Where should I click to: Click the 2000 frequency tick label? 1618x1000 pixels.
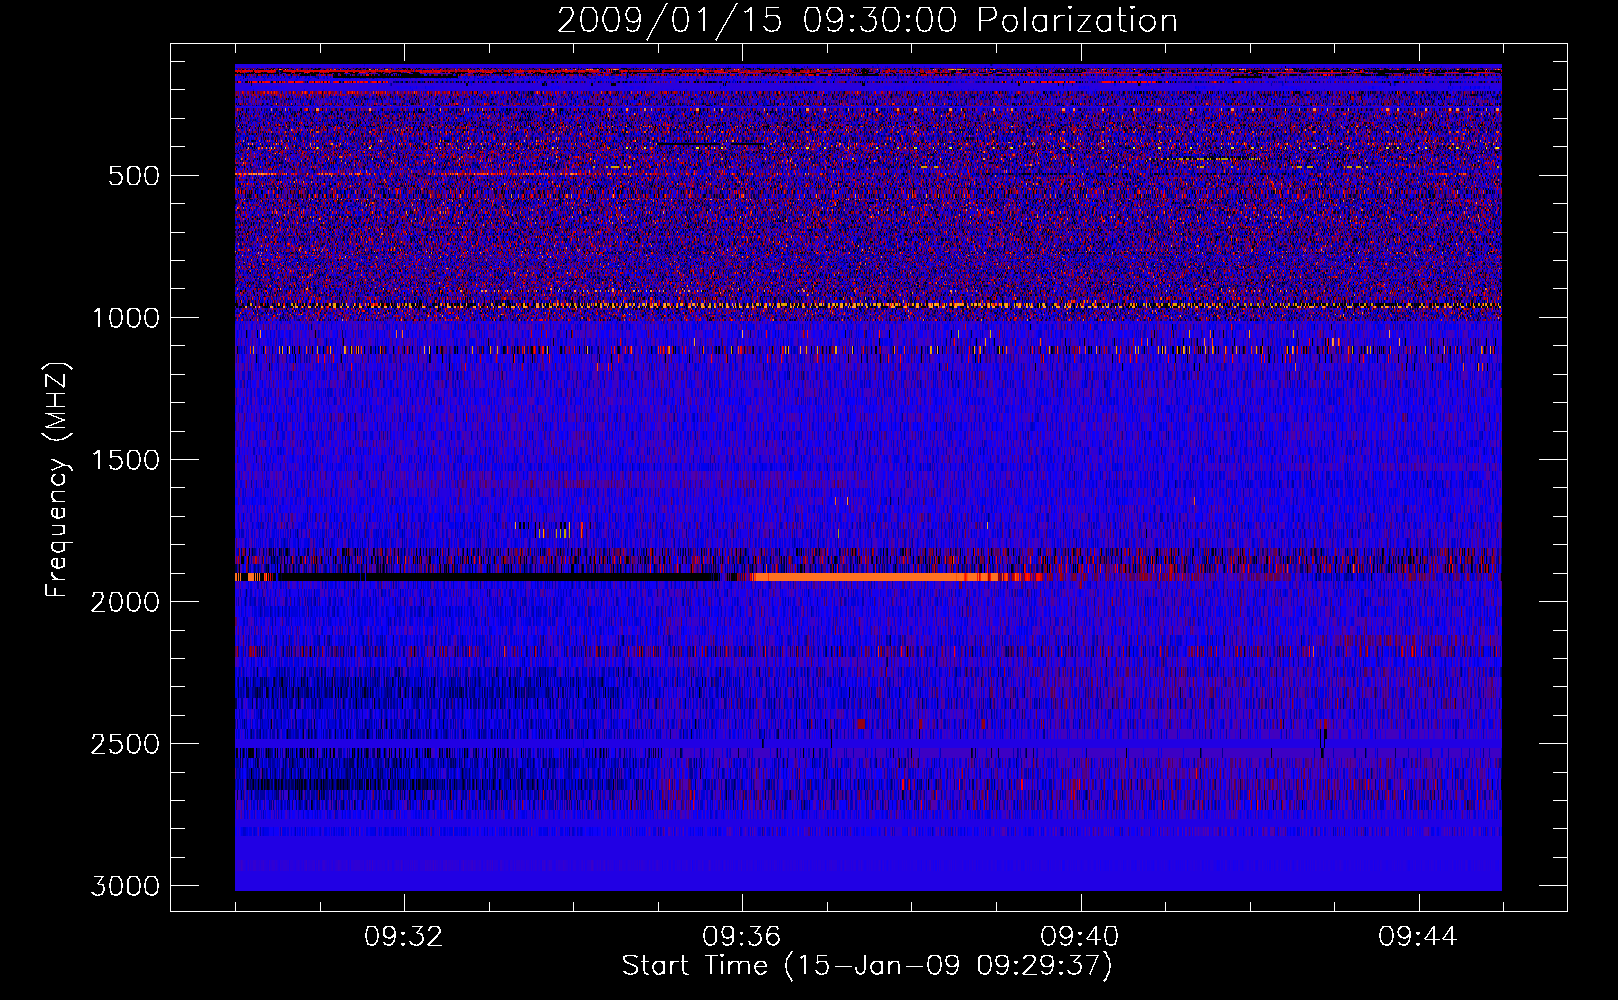pos(126,602)
